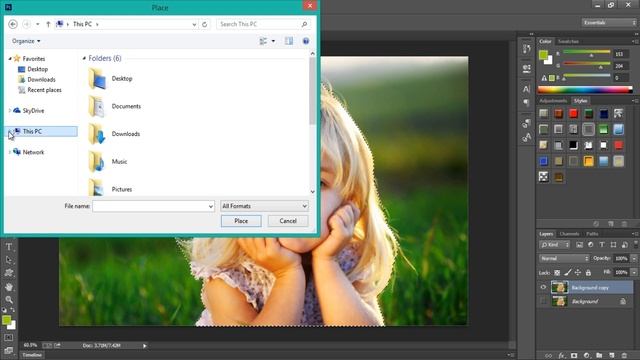Select Recent places under Favorites

coord(44,90)
